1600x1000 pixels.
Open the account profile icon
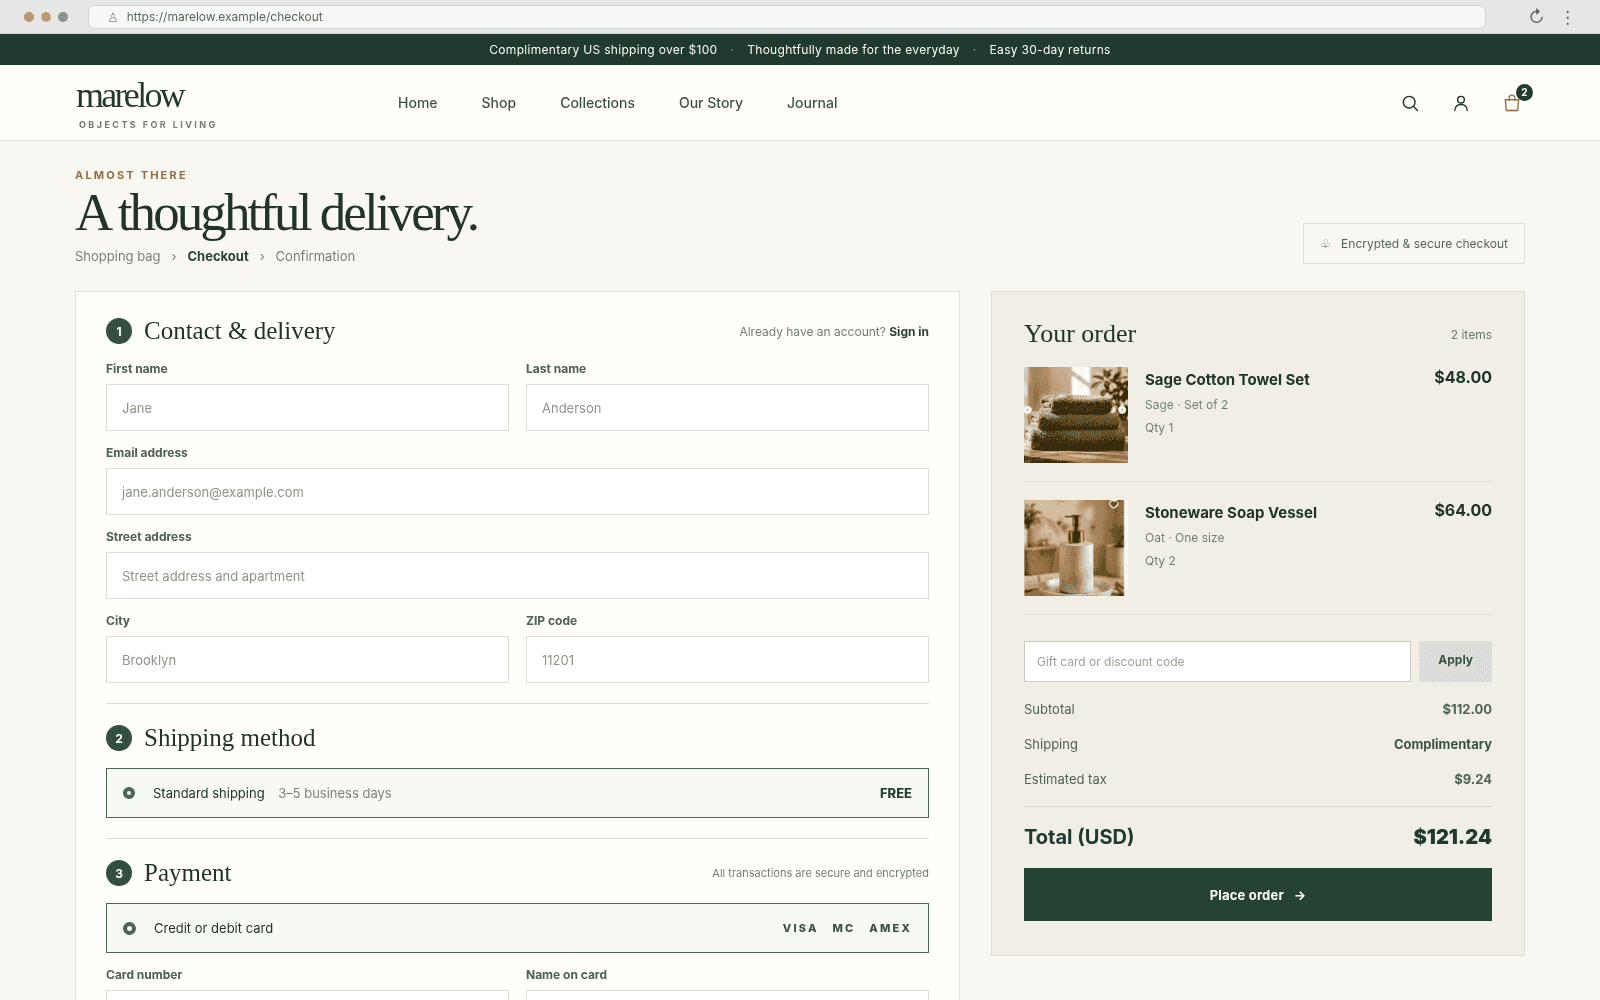pos(1461,103)
